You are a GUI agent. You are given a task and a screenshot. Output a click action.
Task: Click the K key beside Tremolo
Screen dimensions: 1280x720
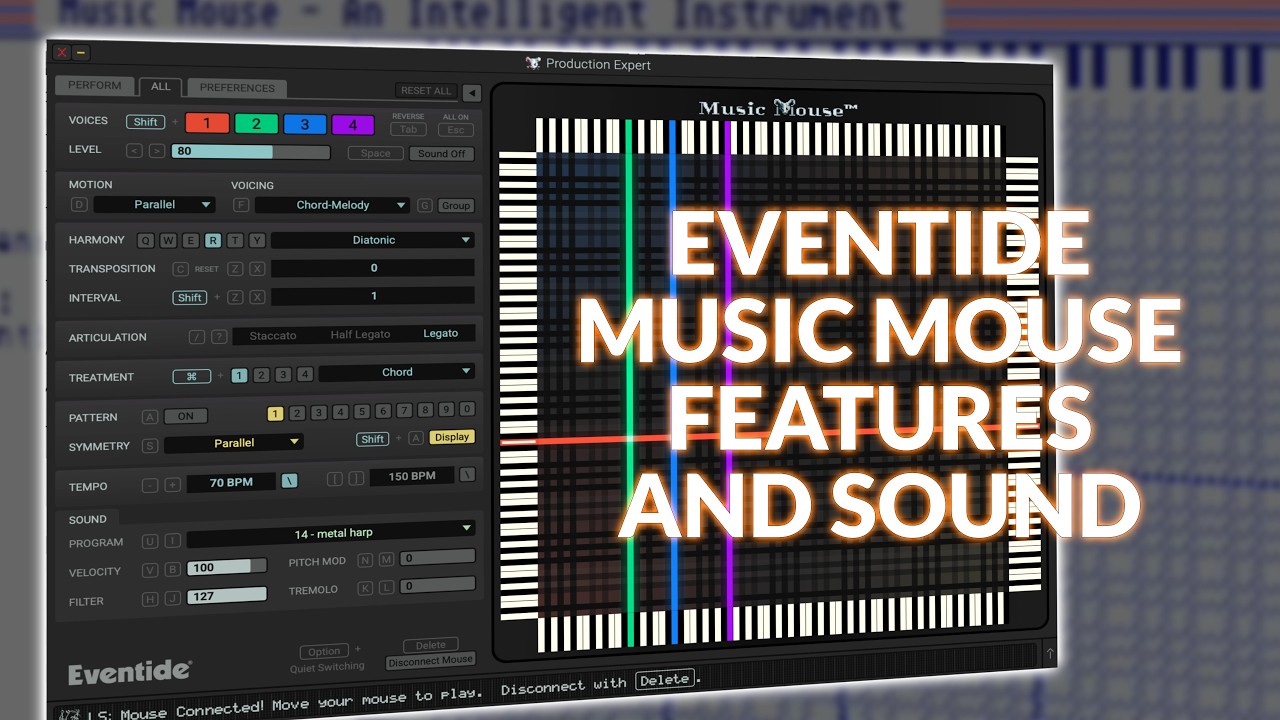[x=365, y=588]
